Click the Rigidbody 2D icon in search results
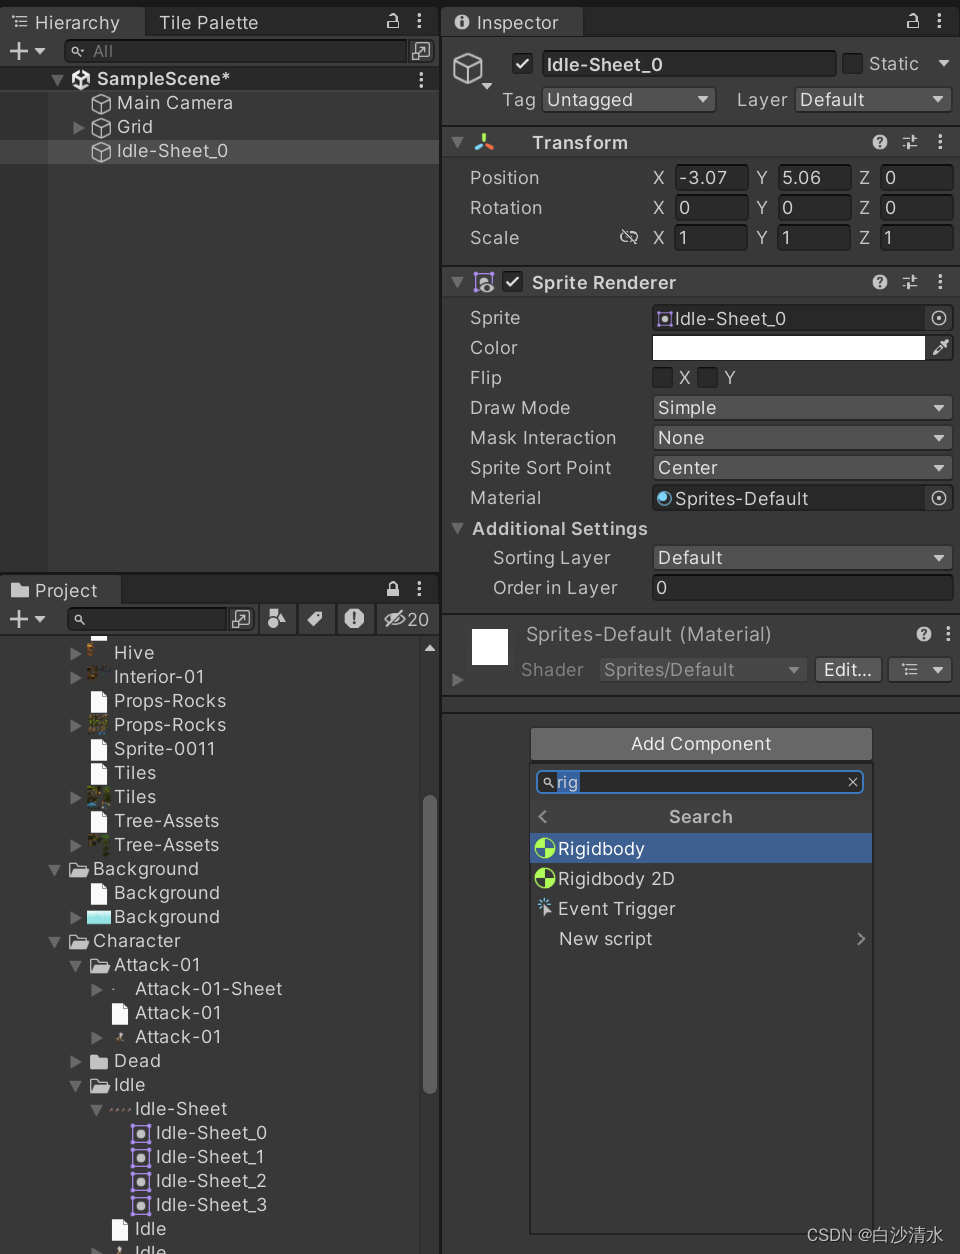960x1254 pixels. pyautogui.click(x=545, y=879)
